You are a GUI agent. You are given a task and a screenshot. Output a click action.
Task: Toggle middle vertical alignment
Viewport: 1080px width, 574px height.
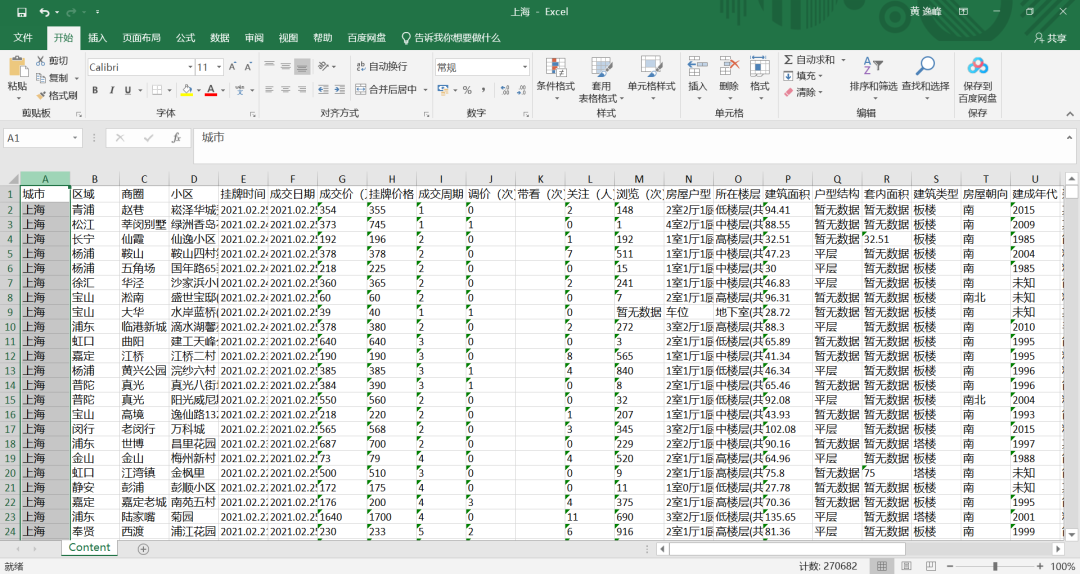[x=285, y=66]
